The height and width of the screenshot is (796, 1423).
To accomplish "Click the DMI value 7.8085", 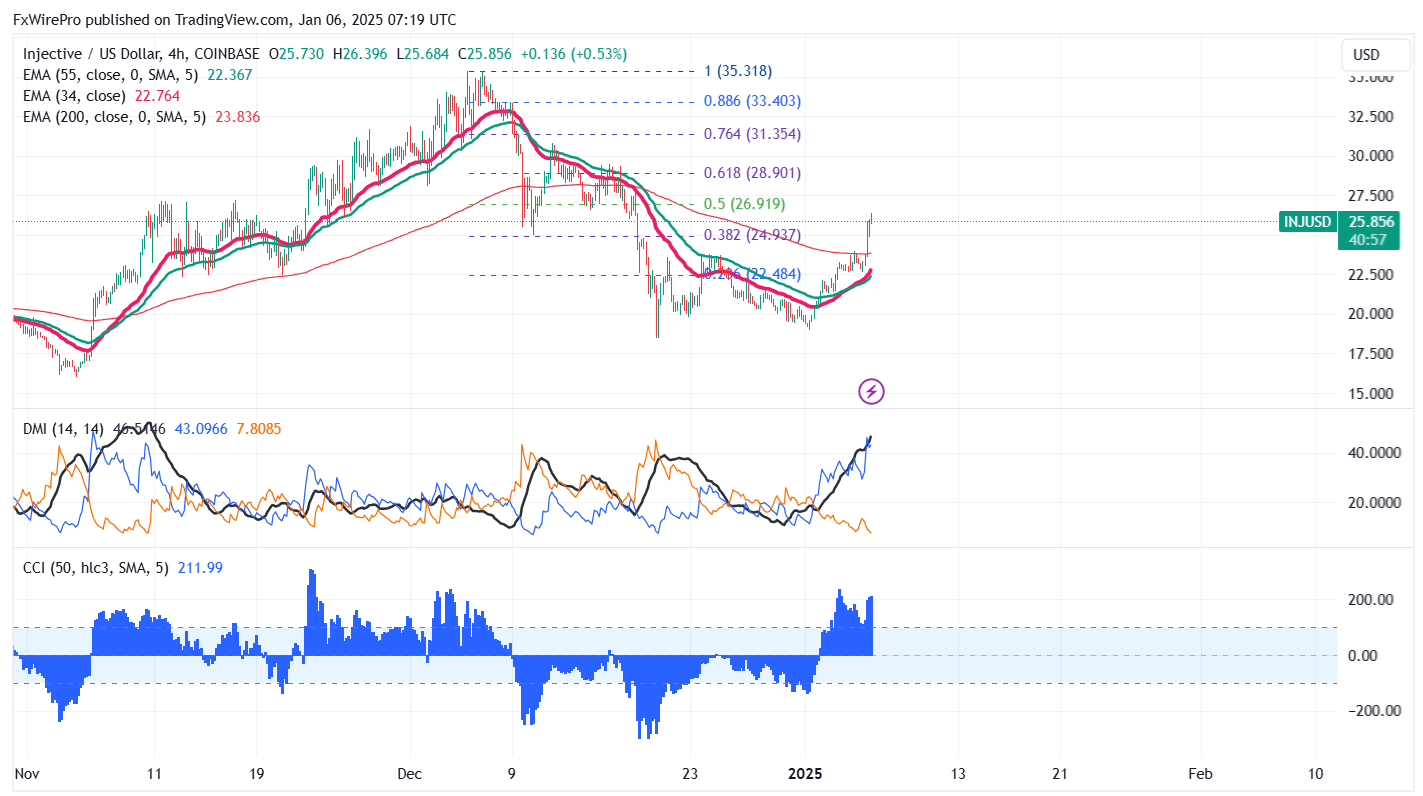I will (259, 429).
